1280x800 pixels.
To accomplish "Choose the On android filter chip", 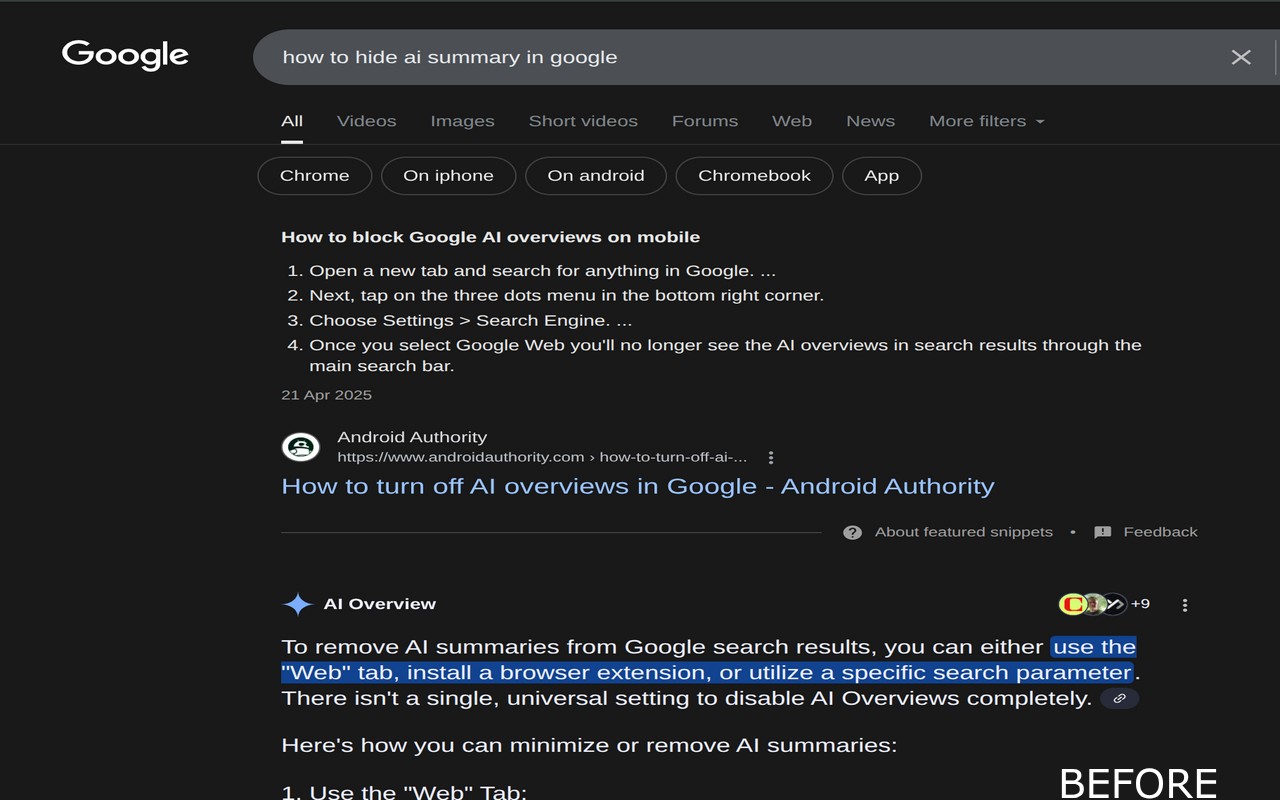I will click(596, 176).
